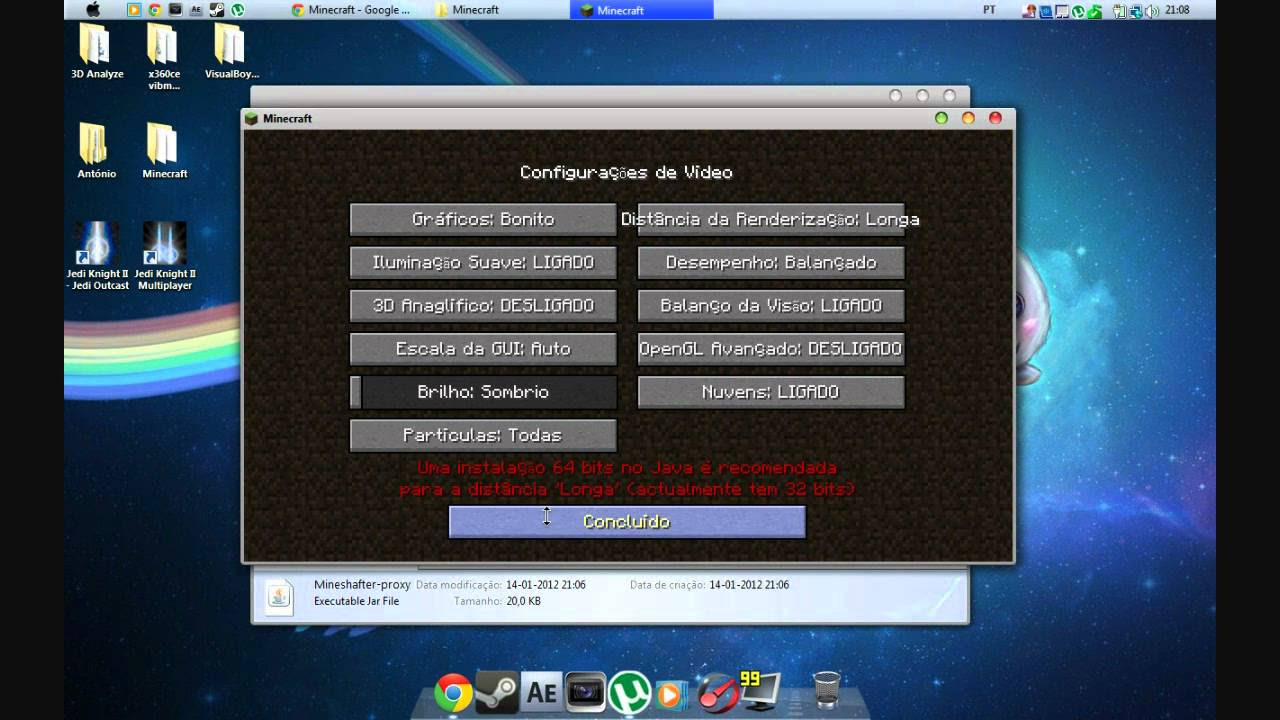Open the camera app in the dock
Screen dimensions: 1280x720
click(585, 692)
